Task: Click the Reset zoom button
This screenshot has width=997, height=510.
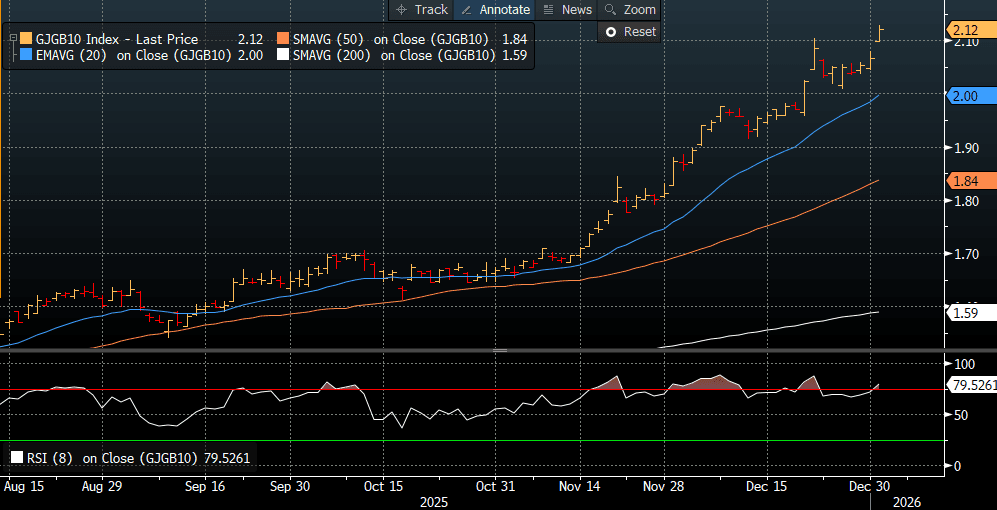Action: pyautogui.click(x=630, y=31)
